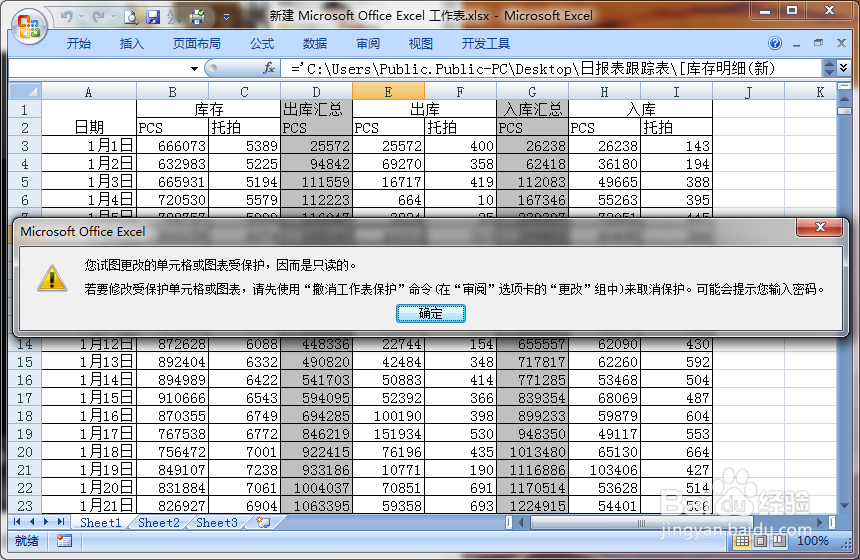Select column A header
This screenshot has width=860, height=560.
pyautogui.click(x=89, y=92)
